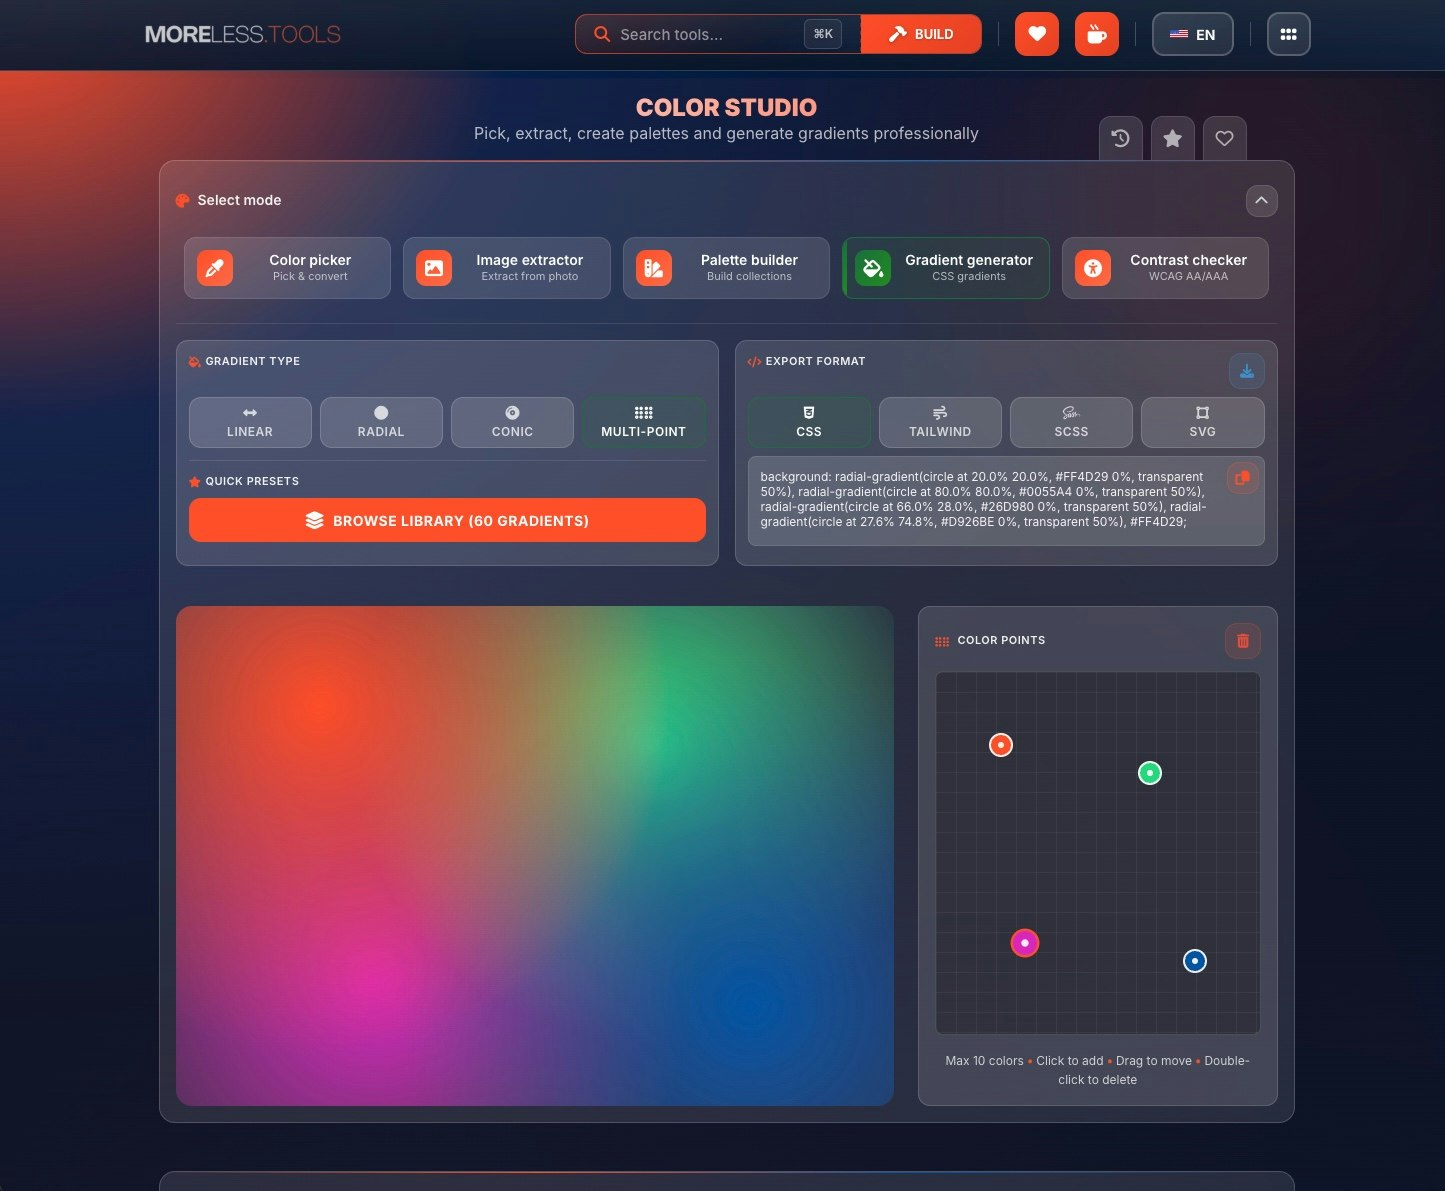Open the apps grid icon

click(1288, 33)
